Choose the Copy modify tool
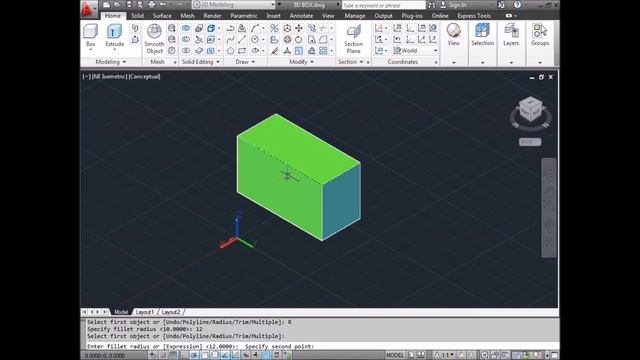This screenshot has height=360, width=640. pyautogui.click(x=312, y=28)
